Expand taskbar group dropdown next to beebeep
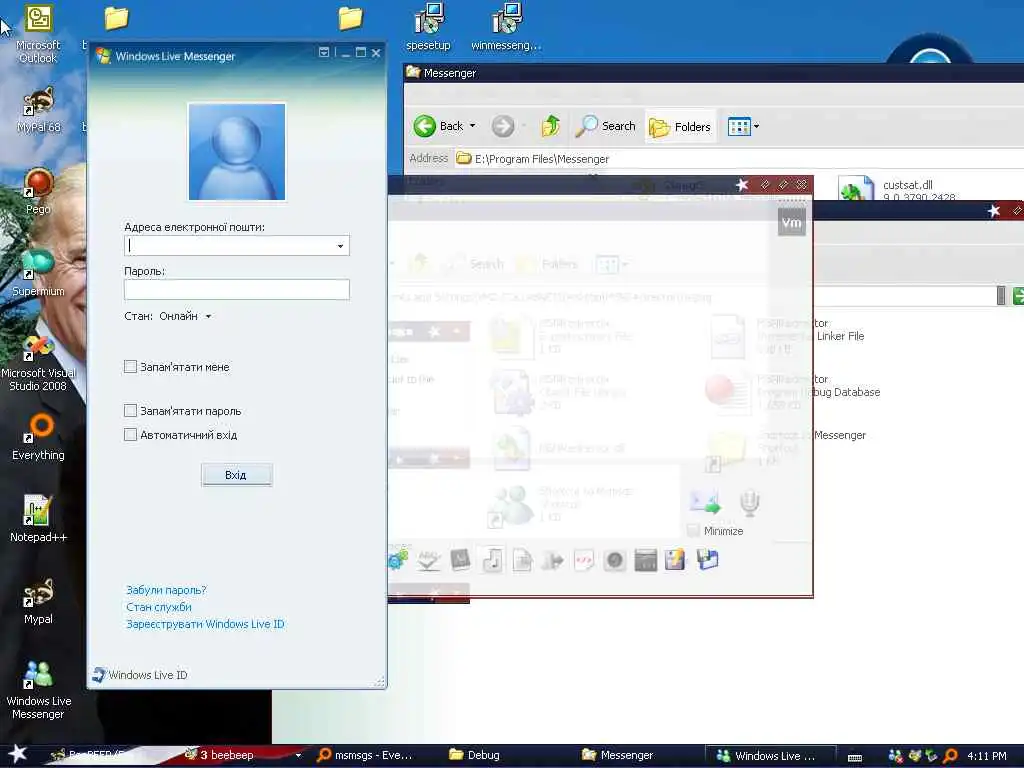Image resolution: width=1024 pixels, height=768 pixels. tap(298, 756)
